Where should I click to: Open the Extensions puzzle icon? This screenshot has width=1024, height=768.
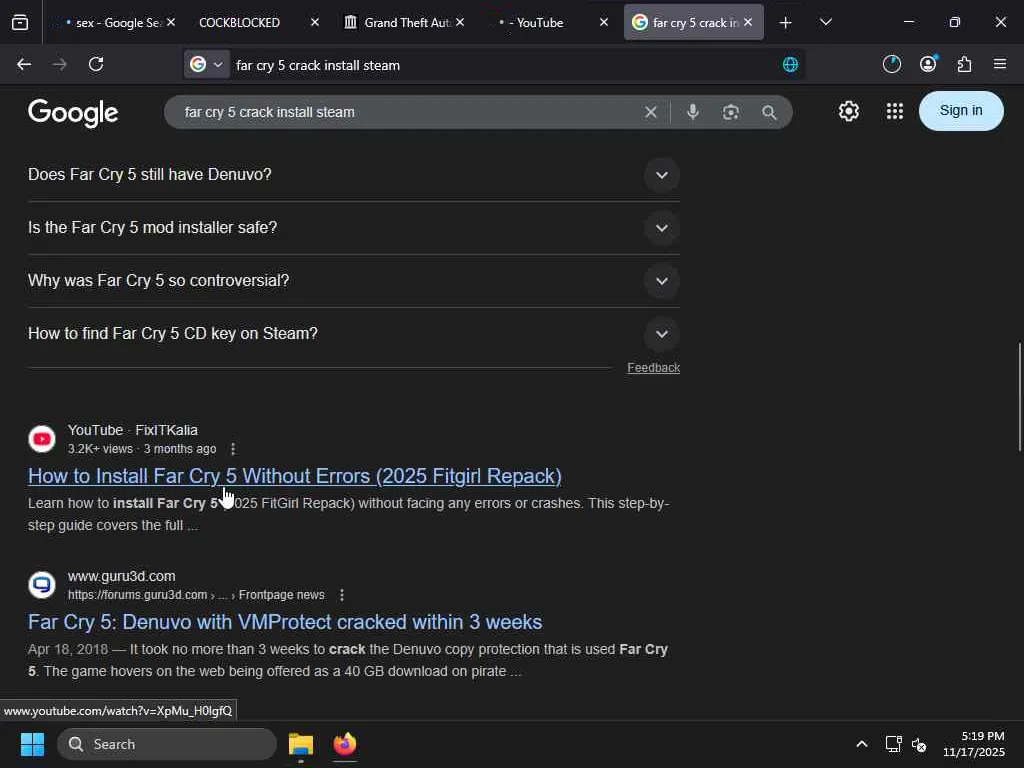964,64
